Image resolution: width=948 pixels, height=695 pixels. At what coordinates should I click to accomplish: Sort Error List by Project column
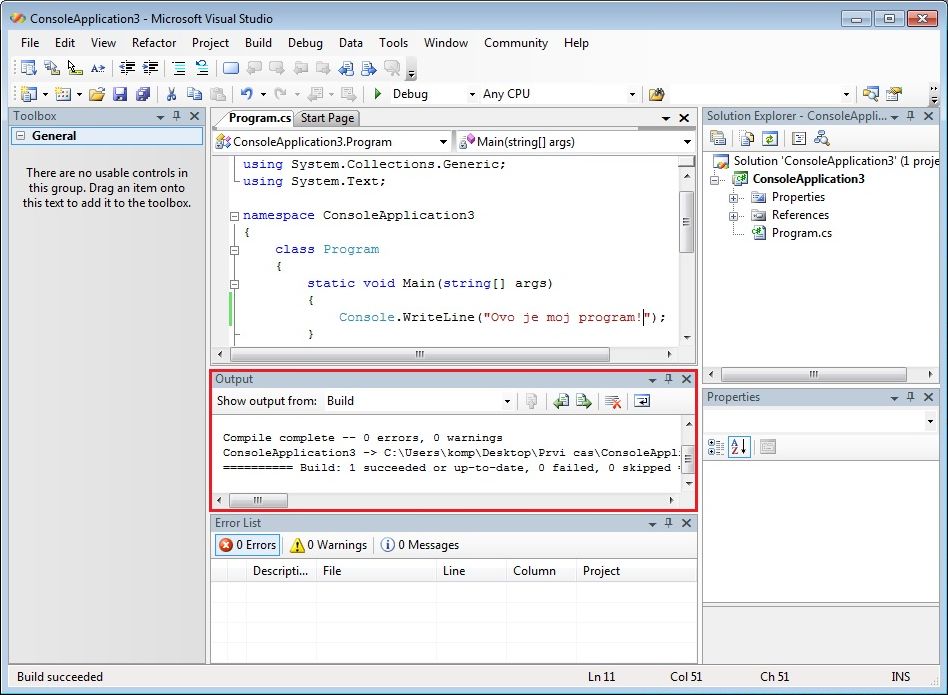pyautogui.click(x=636, y=571)
